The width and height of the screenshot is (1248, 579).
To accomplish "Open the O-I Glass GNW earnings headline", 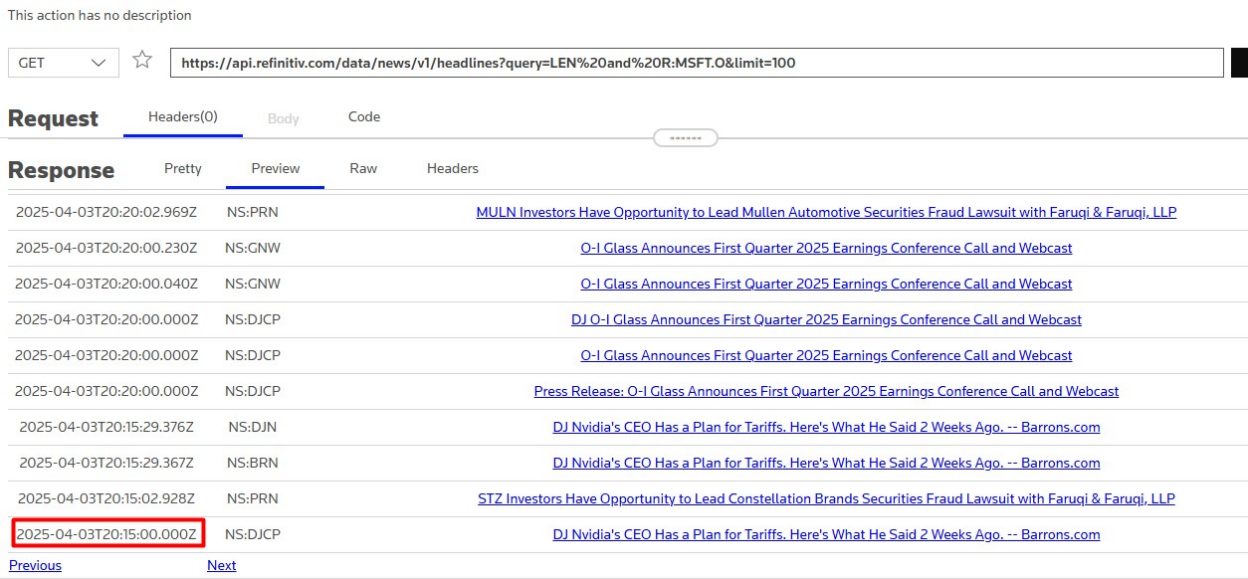I will click(827, 247).
